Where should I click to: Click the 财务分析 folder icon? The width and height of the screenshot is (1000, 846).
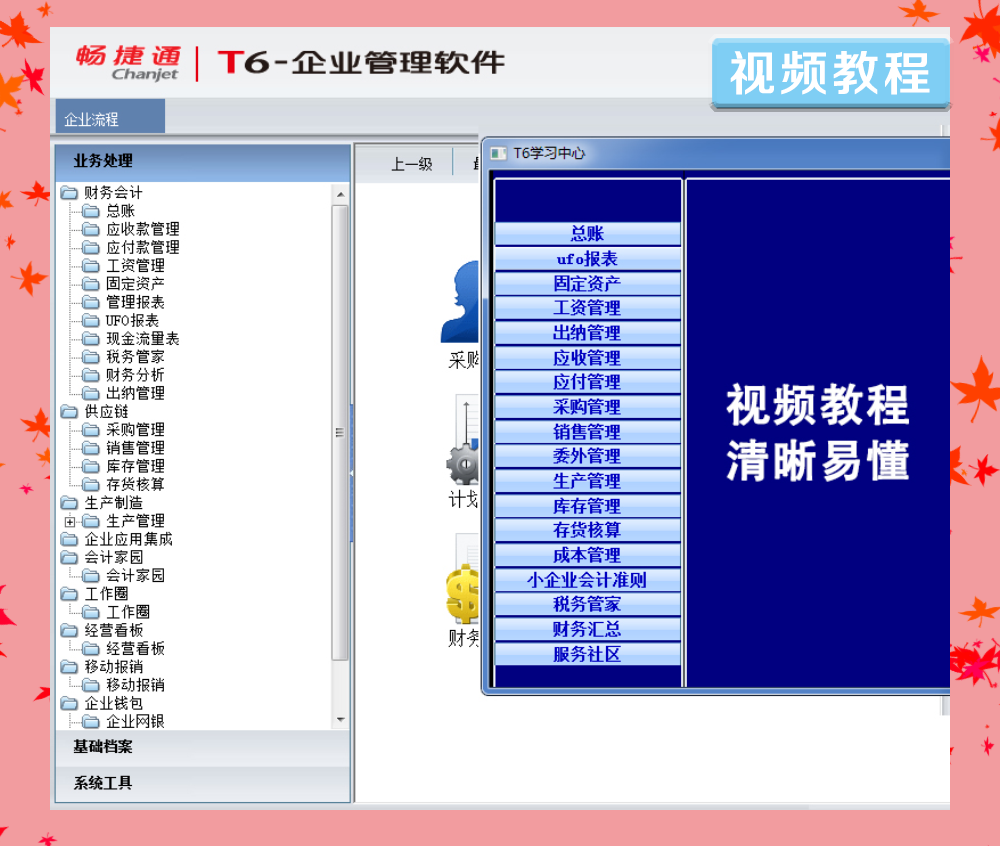pos(91,375)
